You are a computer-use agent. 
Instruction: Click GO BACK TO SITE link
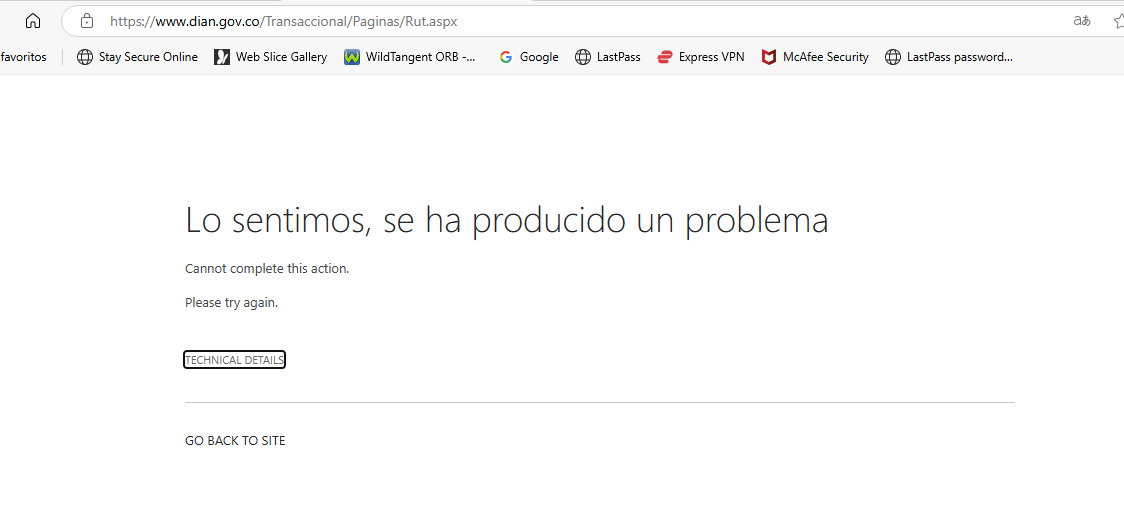[x=235, y=440]
